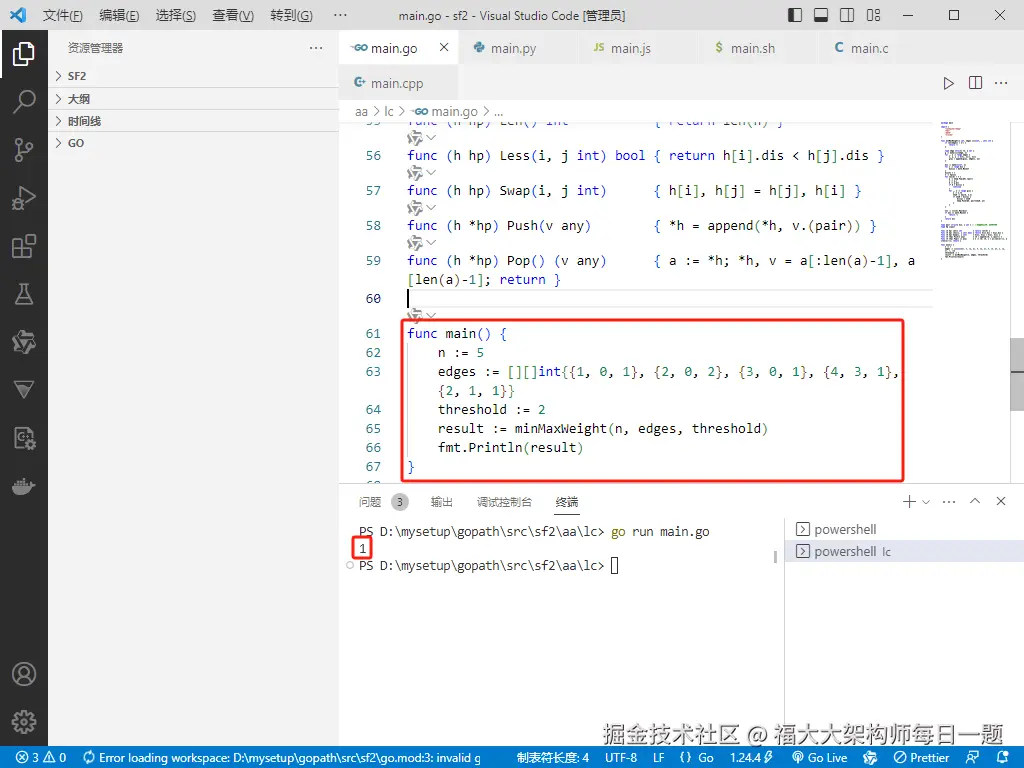Screen dimensions: 1024x768
Task: Open the Explorer view in activity bar
Action: [x=24, y=54]
